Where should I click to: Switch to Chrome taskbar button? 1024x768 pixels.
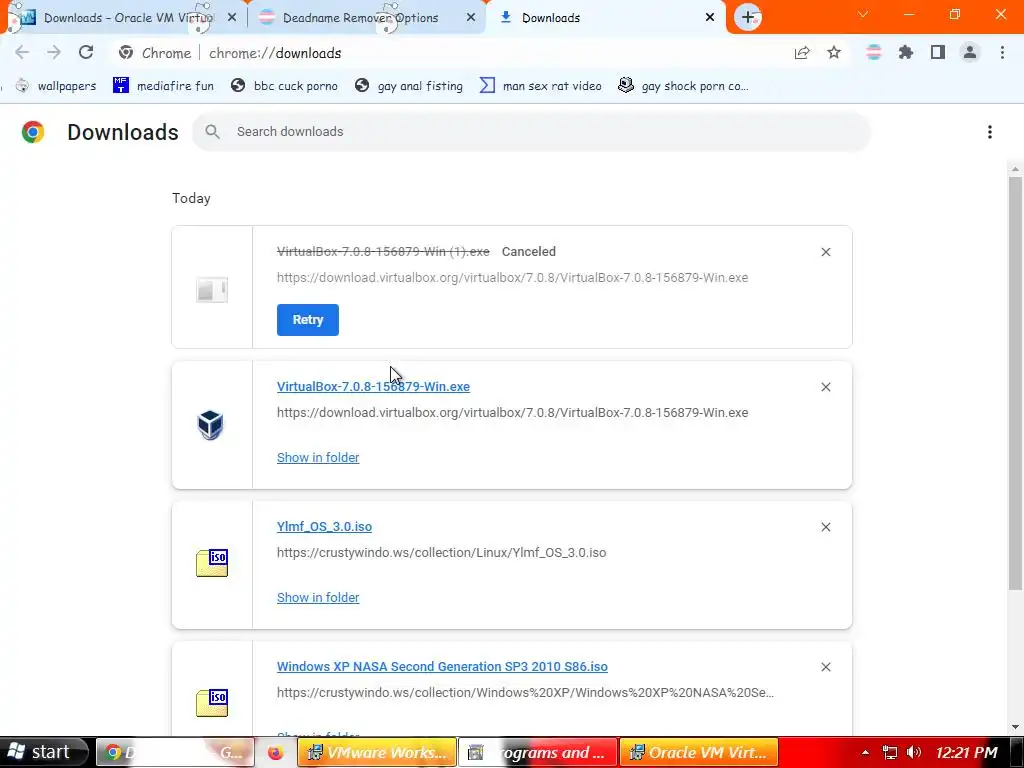(176, 753)
